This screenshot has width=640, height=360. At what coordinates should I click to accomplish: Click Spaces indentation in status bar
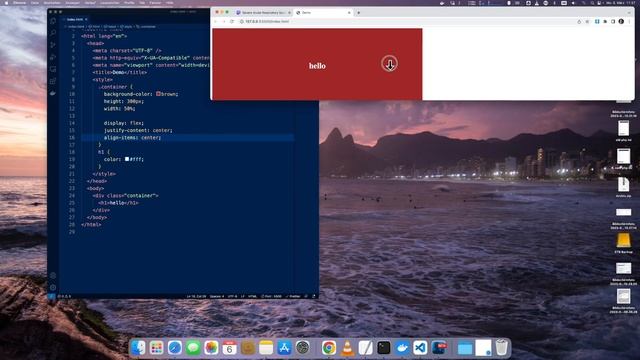pyautogui.click(x=217, y=296)
